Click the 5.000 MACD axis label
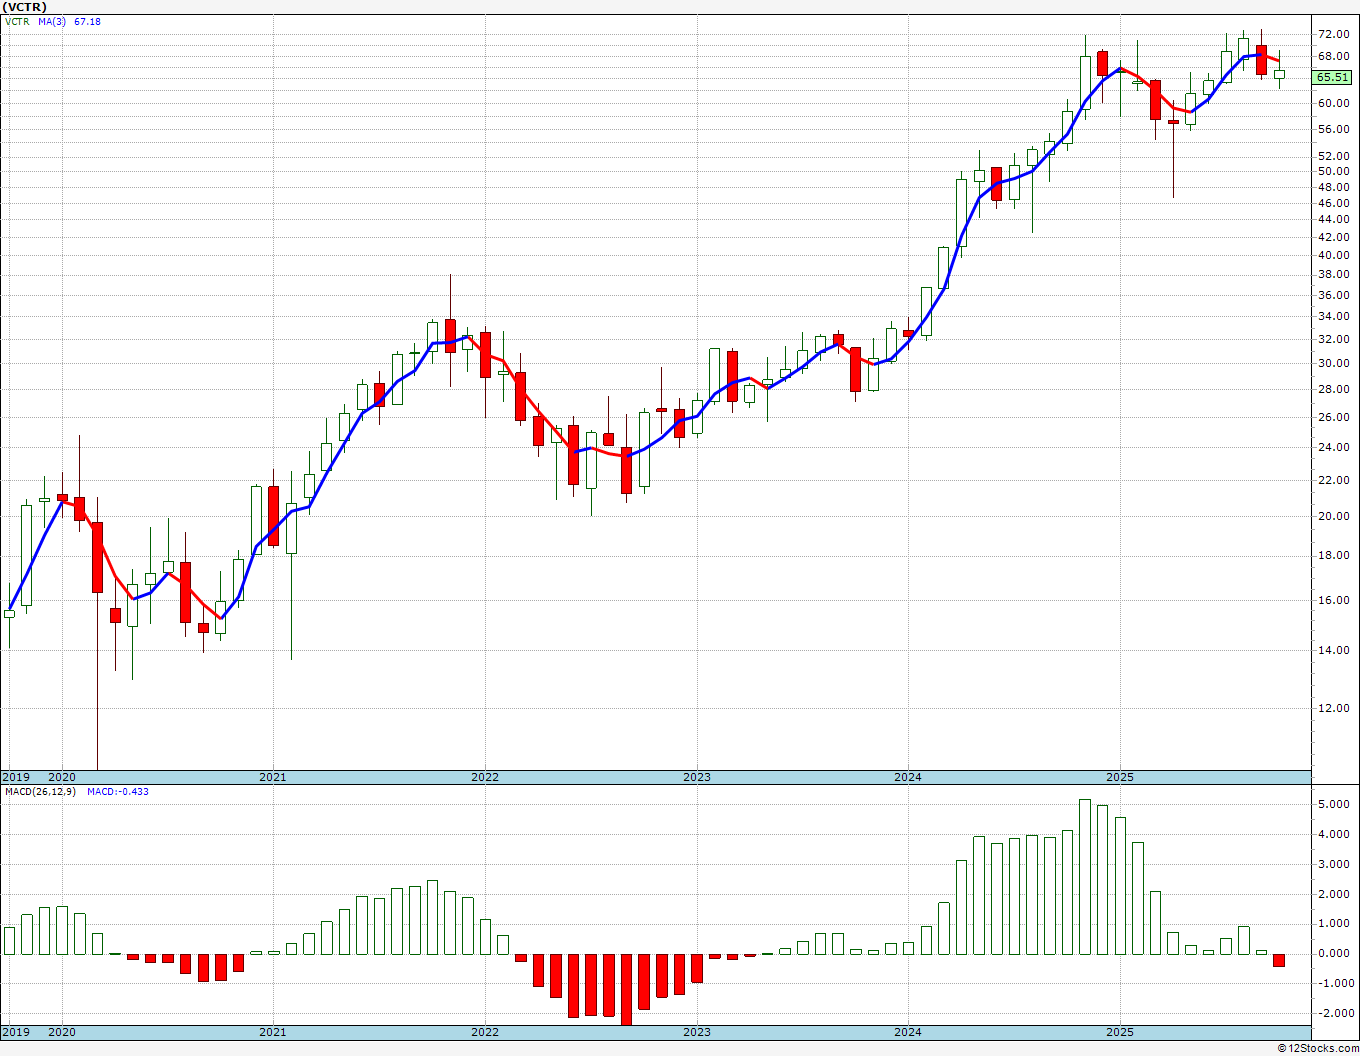This screenshot has height=1056, width=1360. (x=1334, y=804)
